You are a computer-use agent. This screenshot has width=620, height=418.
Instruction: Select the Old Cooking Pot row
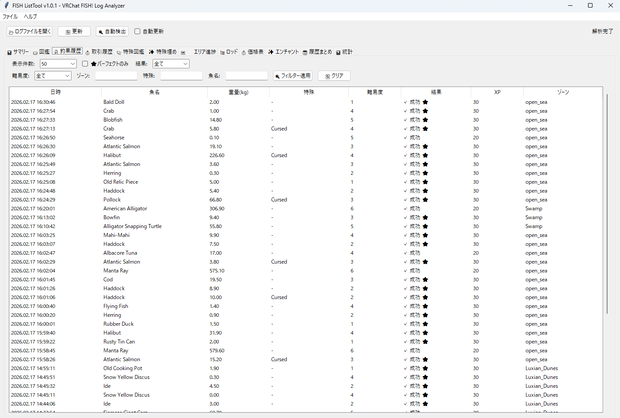coord(306,368)
